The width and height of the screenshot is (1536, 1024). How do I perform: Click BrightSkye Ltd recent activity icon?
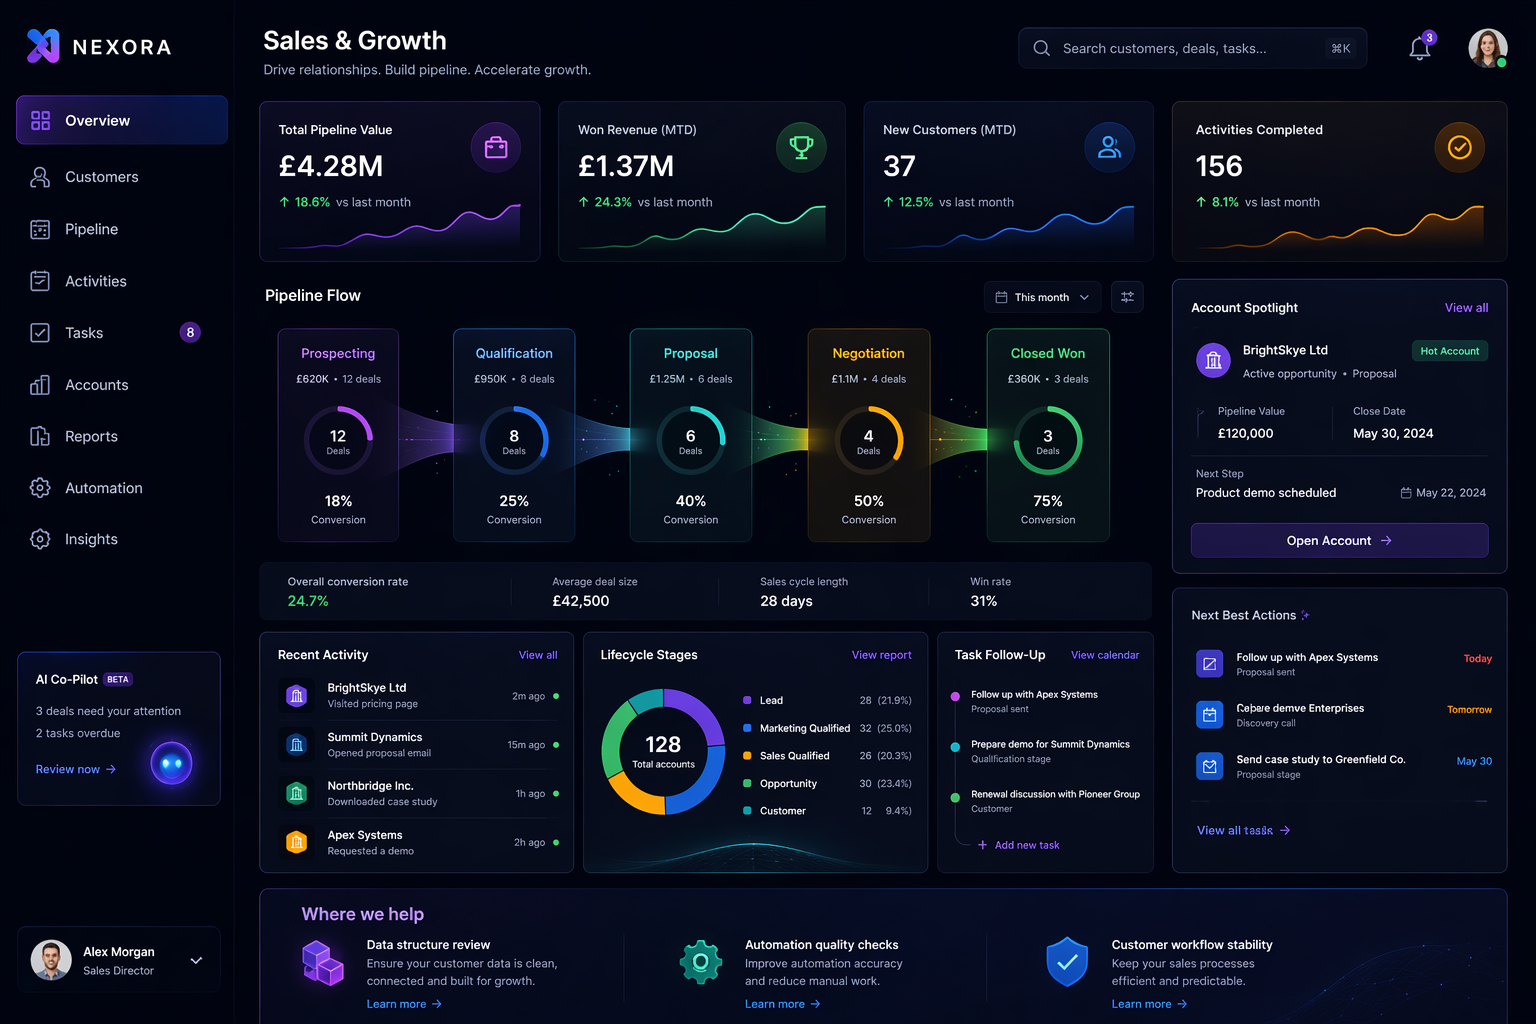pyautogui.click(x=296, y=695)
